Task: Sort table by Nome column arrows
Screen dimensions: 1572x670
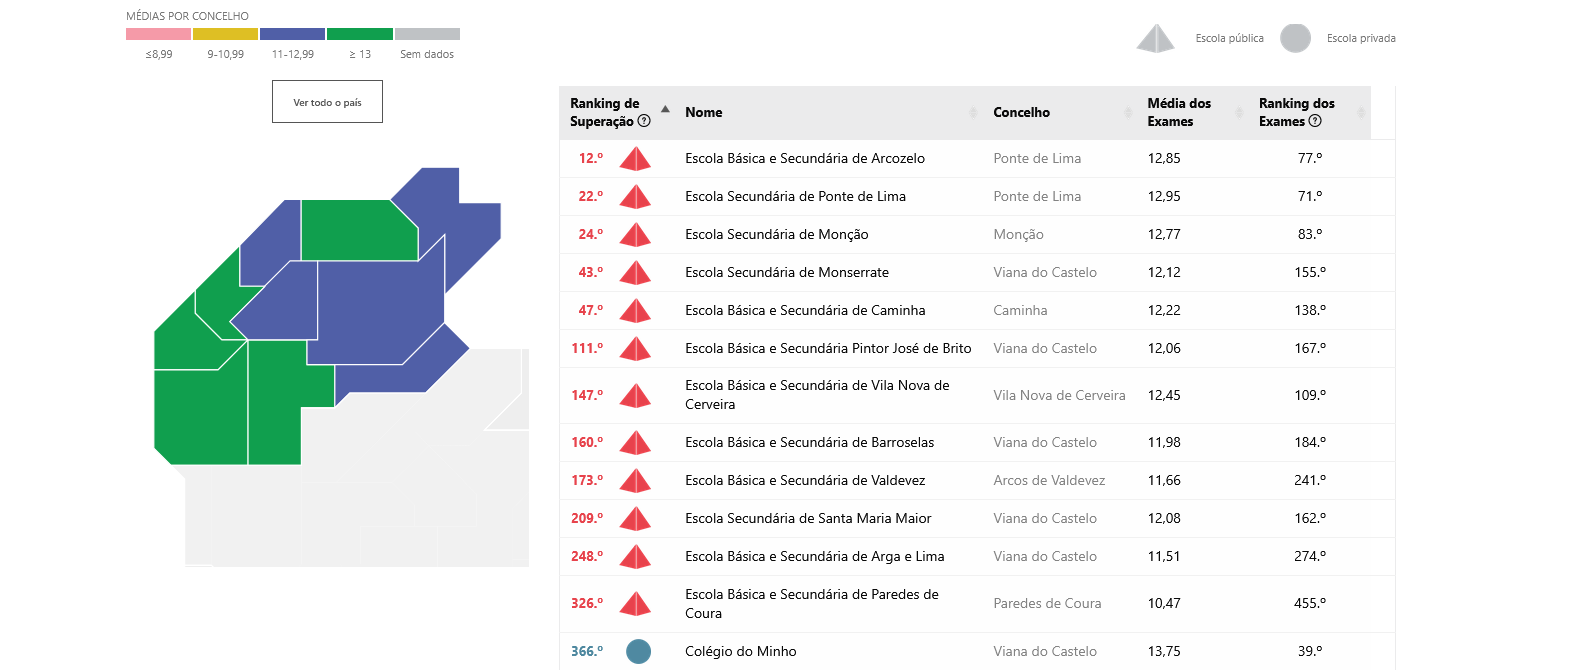Action: tap(972, 113)
